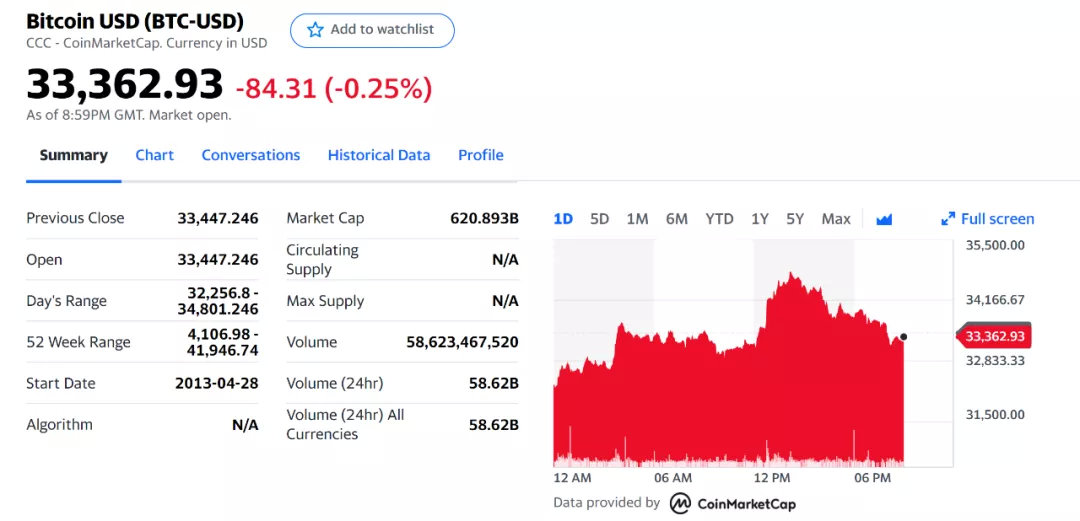This screenshot has width=1080, height=521.
Task: Click the Full screen expand arrows icon
Action: tap(949, 219)
